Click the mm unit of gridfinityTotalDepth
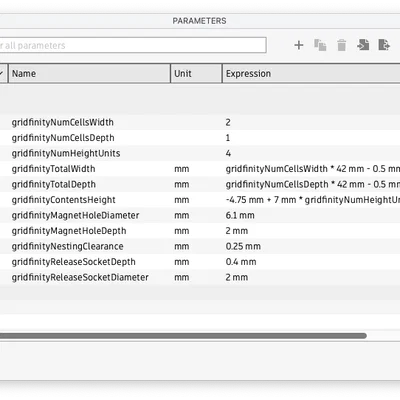Image resolution: width=400 pixels, height=400 pixels. (x=182, y=185)
